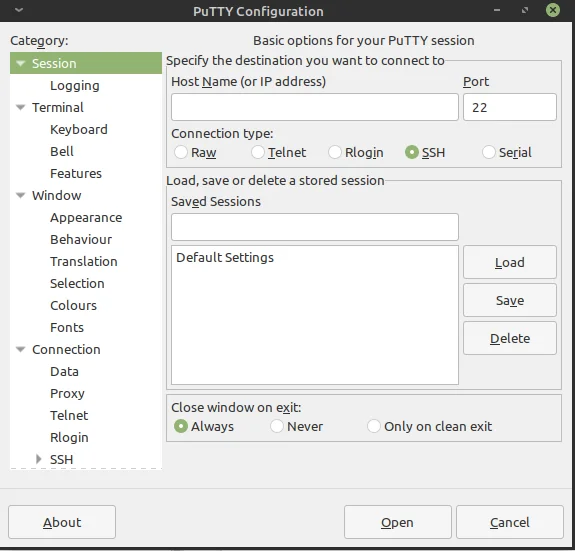Collapse the Window tree category
This screenshot has width=575, height=551.
21,195
